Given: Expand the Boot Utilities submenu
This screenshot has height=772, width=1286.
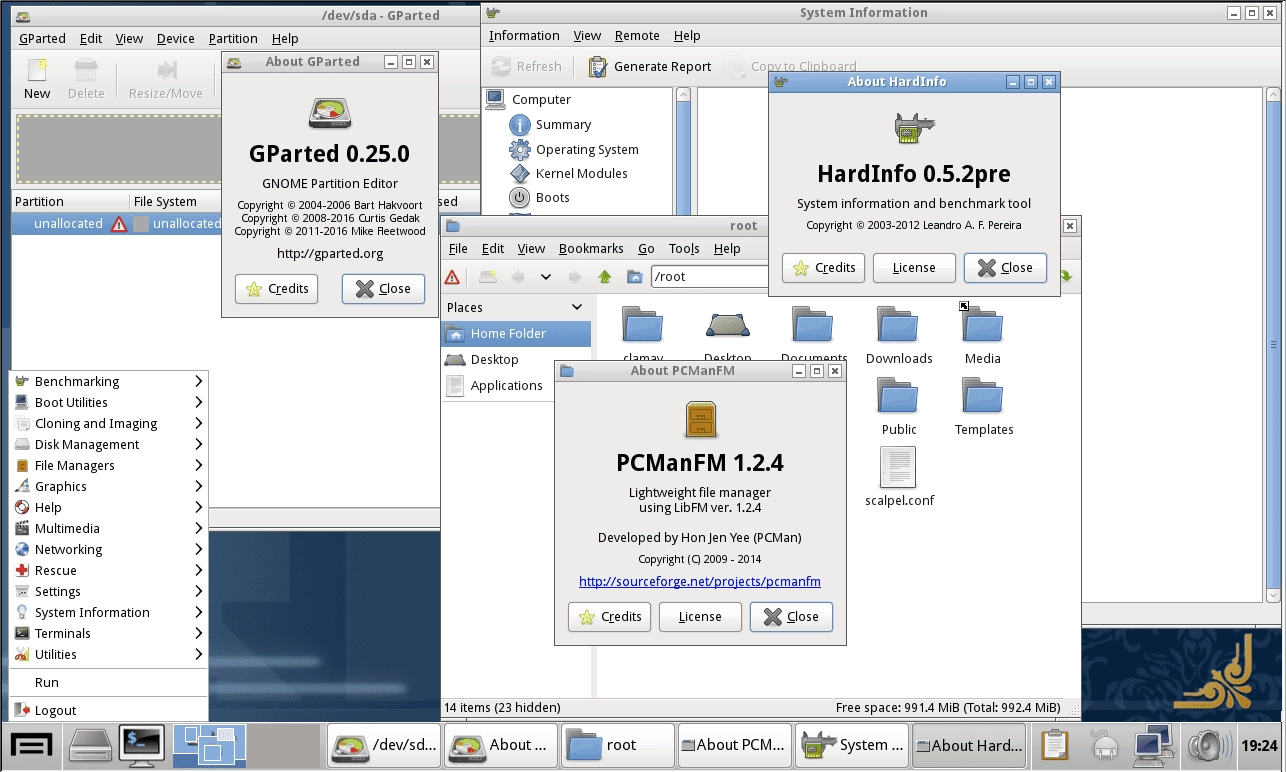Looking at the screenshot, I should 109,402.
